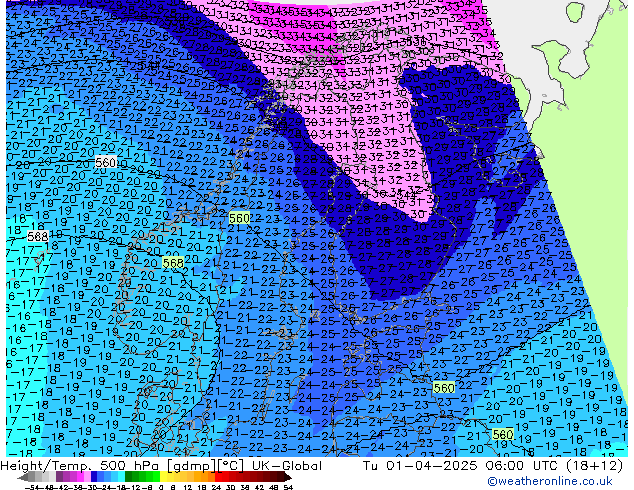
Task: Open the weatheronline.co.uk link
Action: [x=550, y=481]
